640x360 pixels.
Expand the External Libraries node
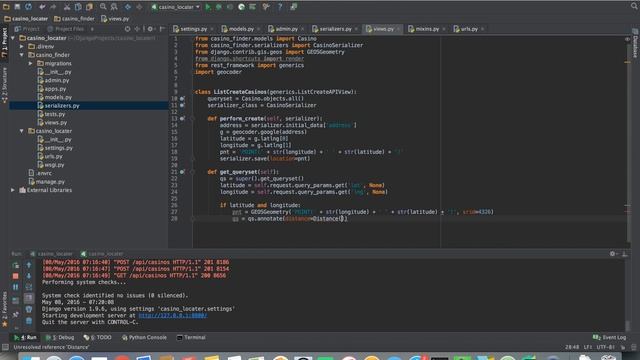point(13,190)
